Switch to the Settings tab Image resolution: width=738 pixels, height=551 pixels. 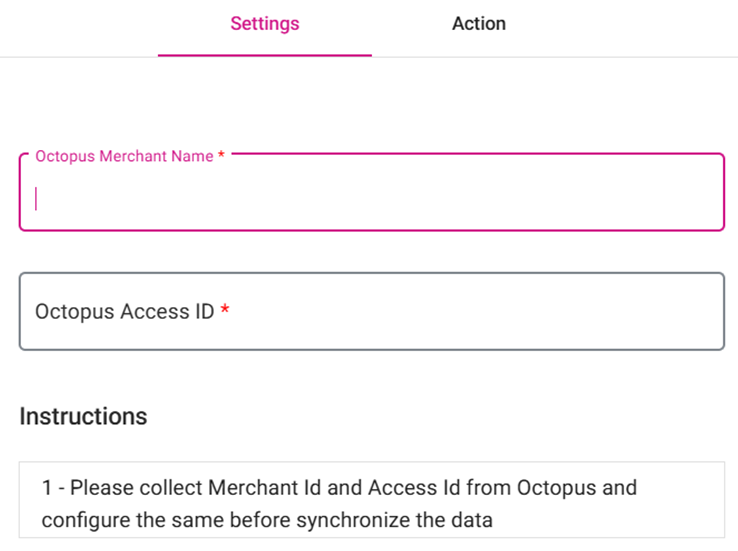(x=264, y=24)
